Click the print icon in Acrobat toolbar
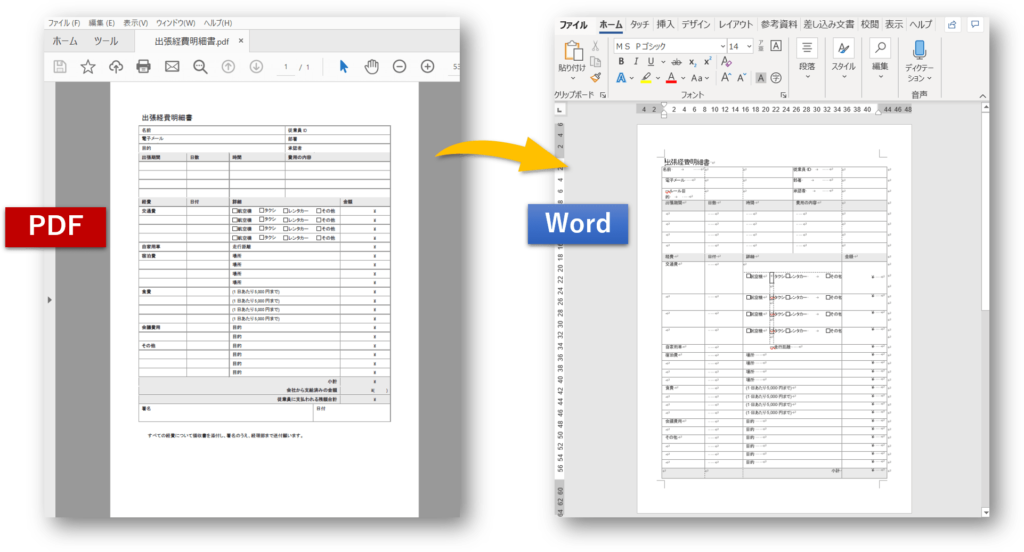The height and width of the screenshot is (552, 1024). click(143, 67)
